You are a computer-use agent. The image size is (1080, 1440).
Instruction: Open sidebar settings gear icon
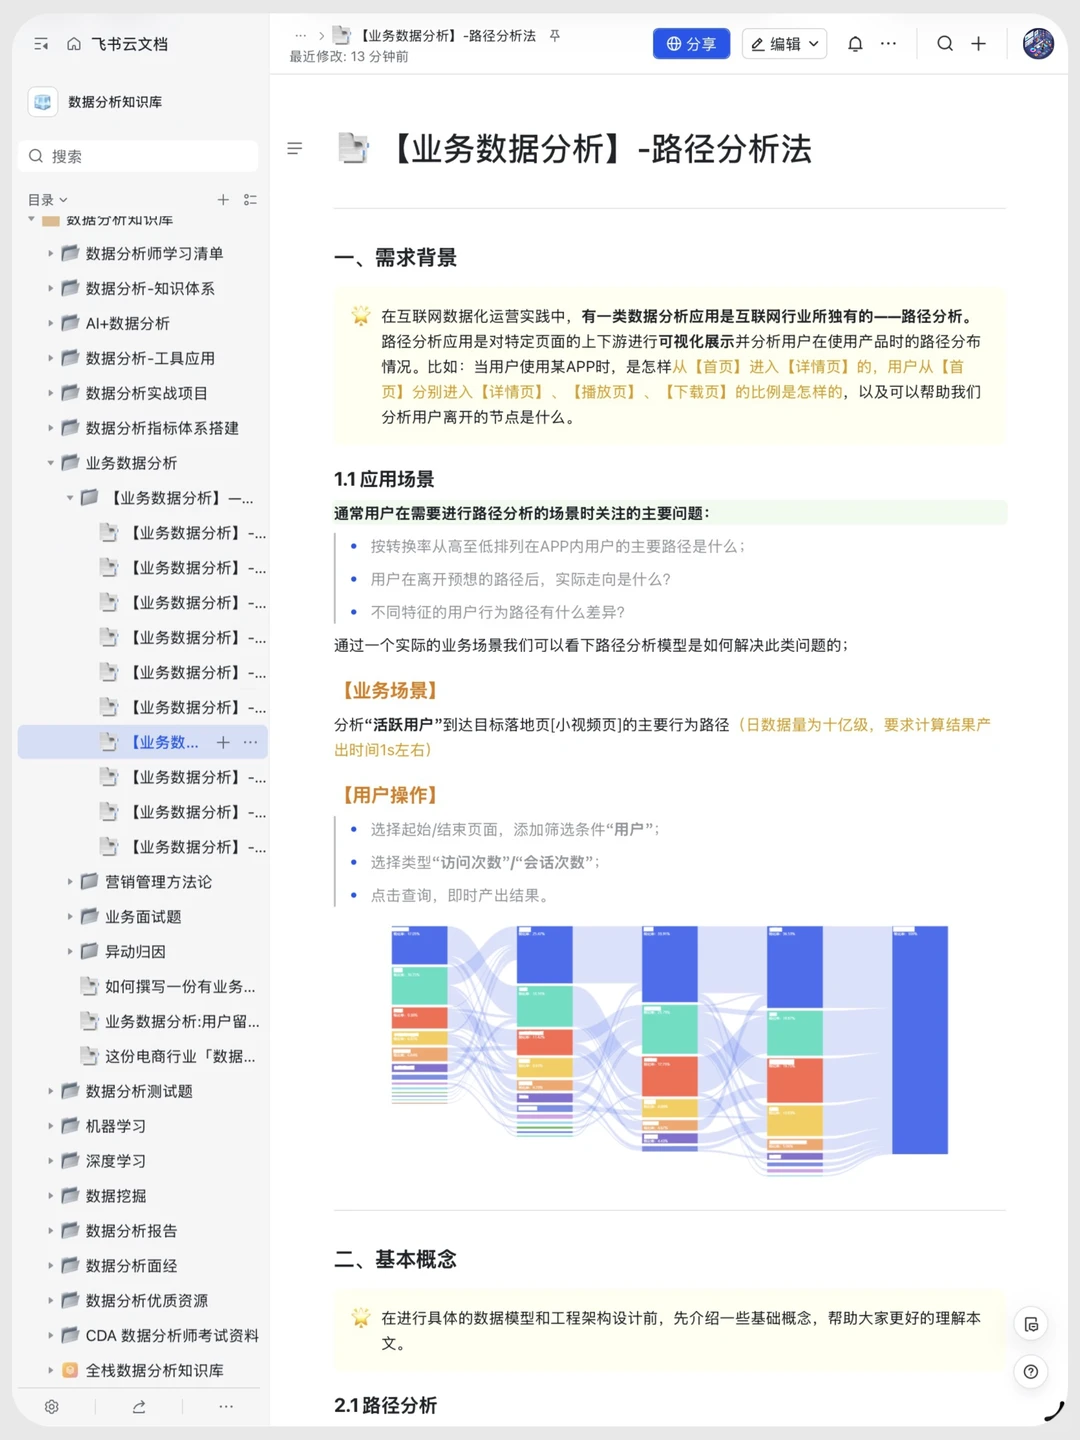pos(52,1407)
